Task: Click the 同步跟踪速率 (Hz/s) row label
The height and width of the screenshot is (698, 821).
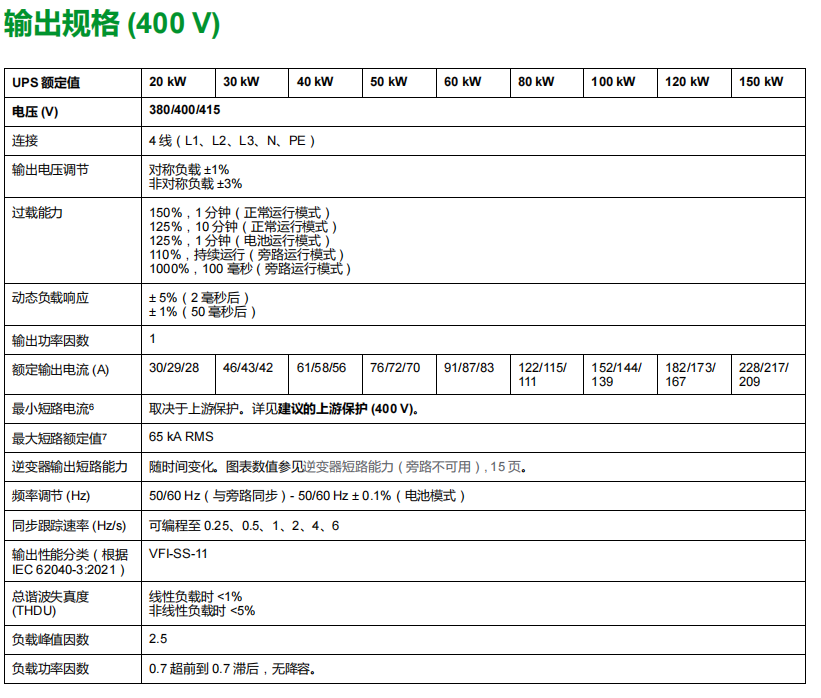Action: (69, 525)
